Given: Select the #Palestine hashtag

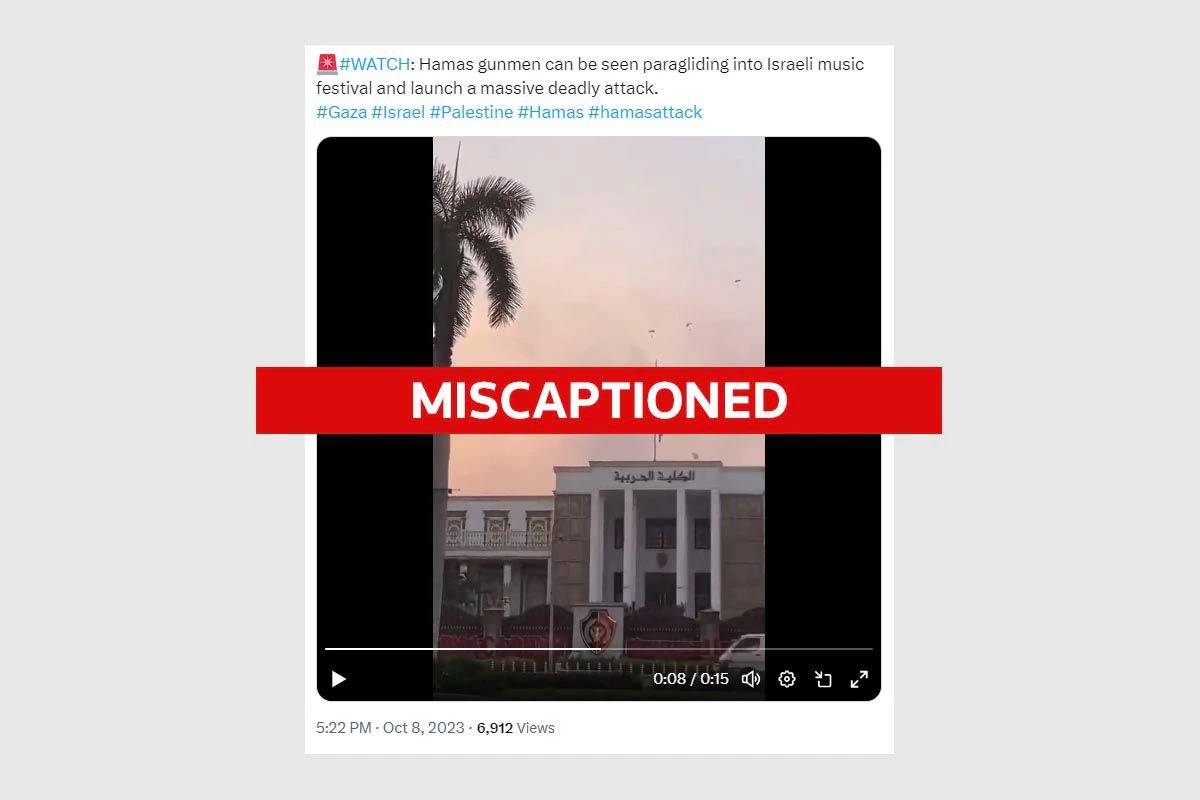Looking at the screenshot, I should coord(471,112).
